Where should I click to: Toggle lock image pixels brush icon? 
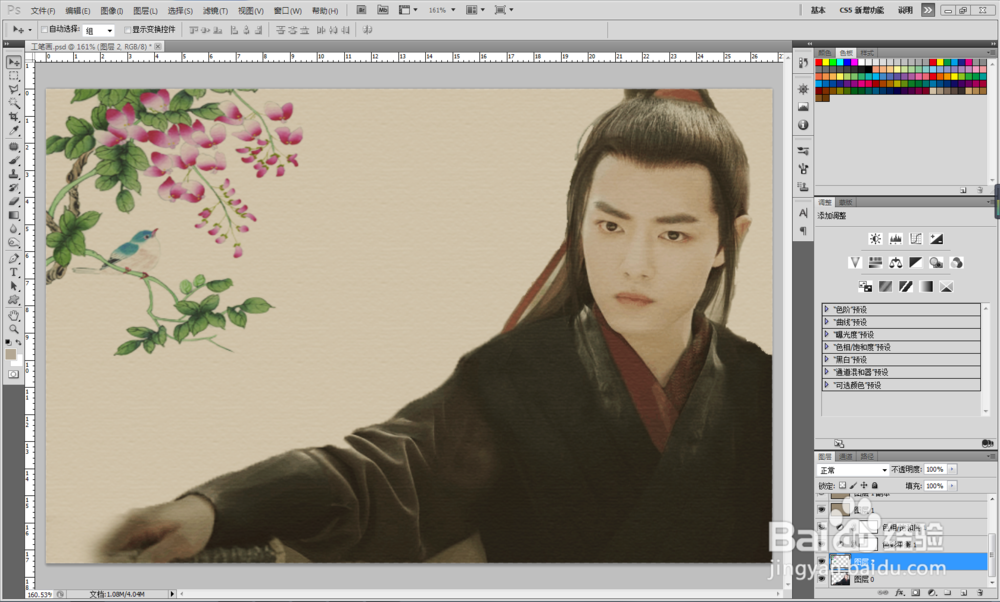click(x=853, y=485)
